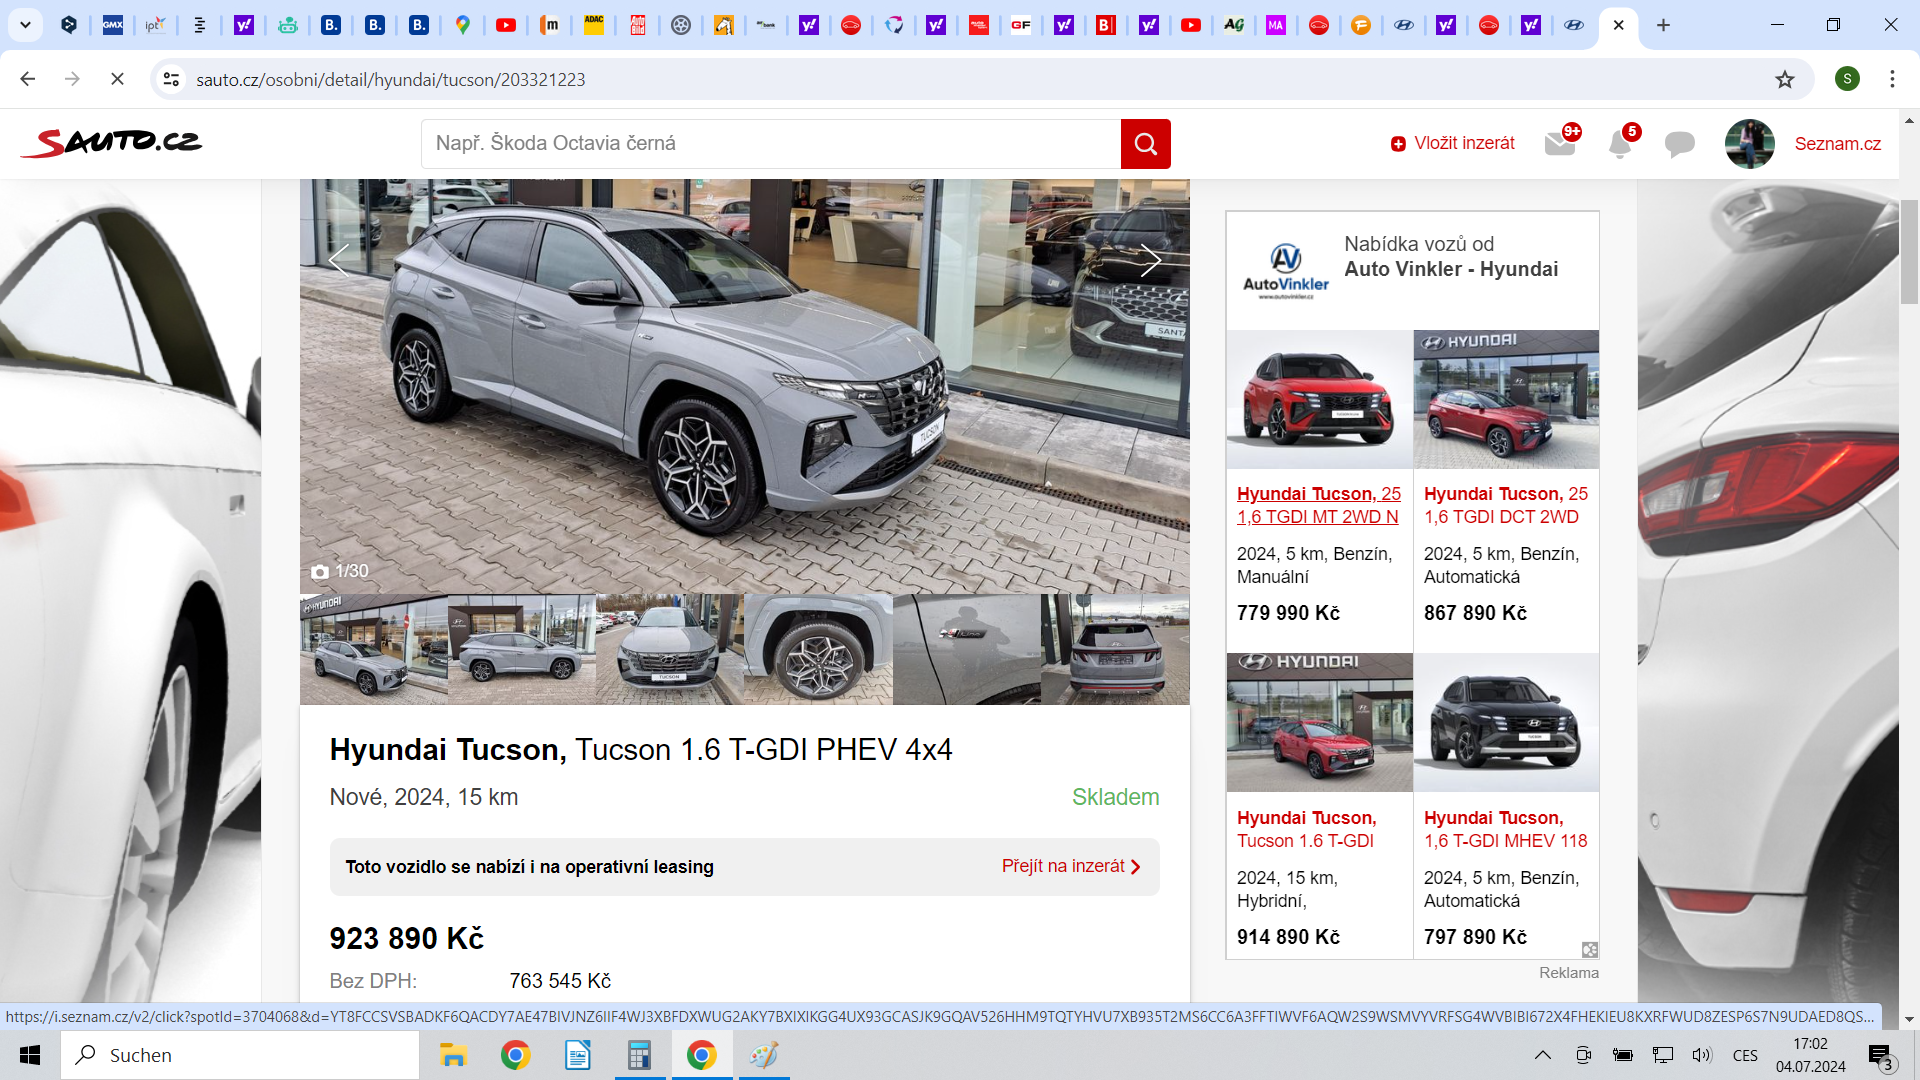Click the Auto Vinkler - Hyundai dealer heading
1920x1080 pixels.
coord(1451,269)
